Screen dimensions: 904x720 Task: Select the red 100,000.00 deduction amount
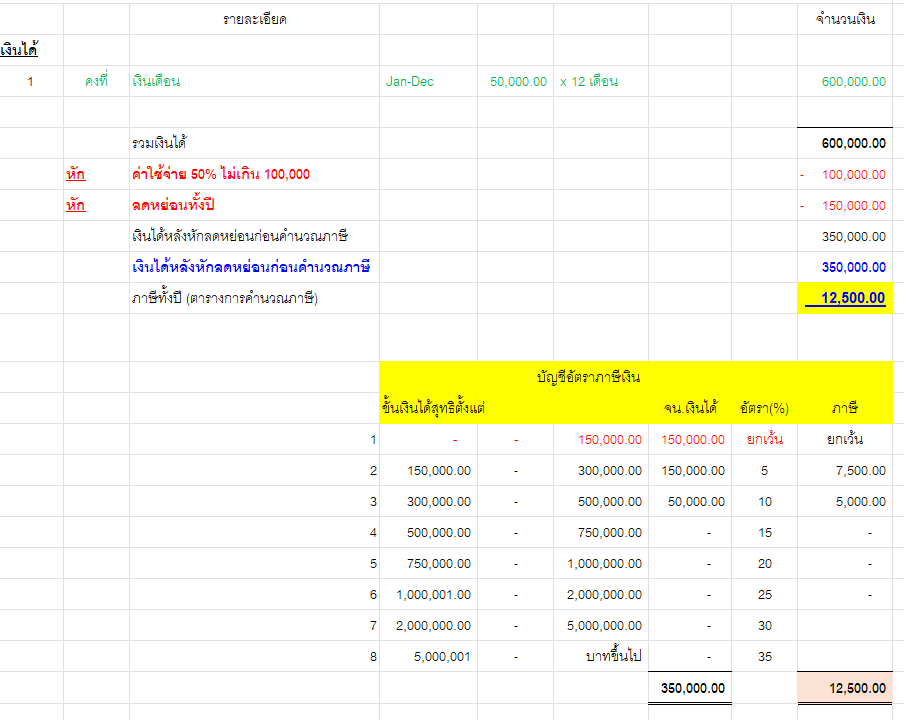(853, 175)
